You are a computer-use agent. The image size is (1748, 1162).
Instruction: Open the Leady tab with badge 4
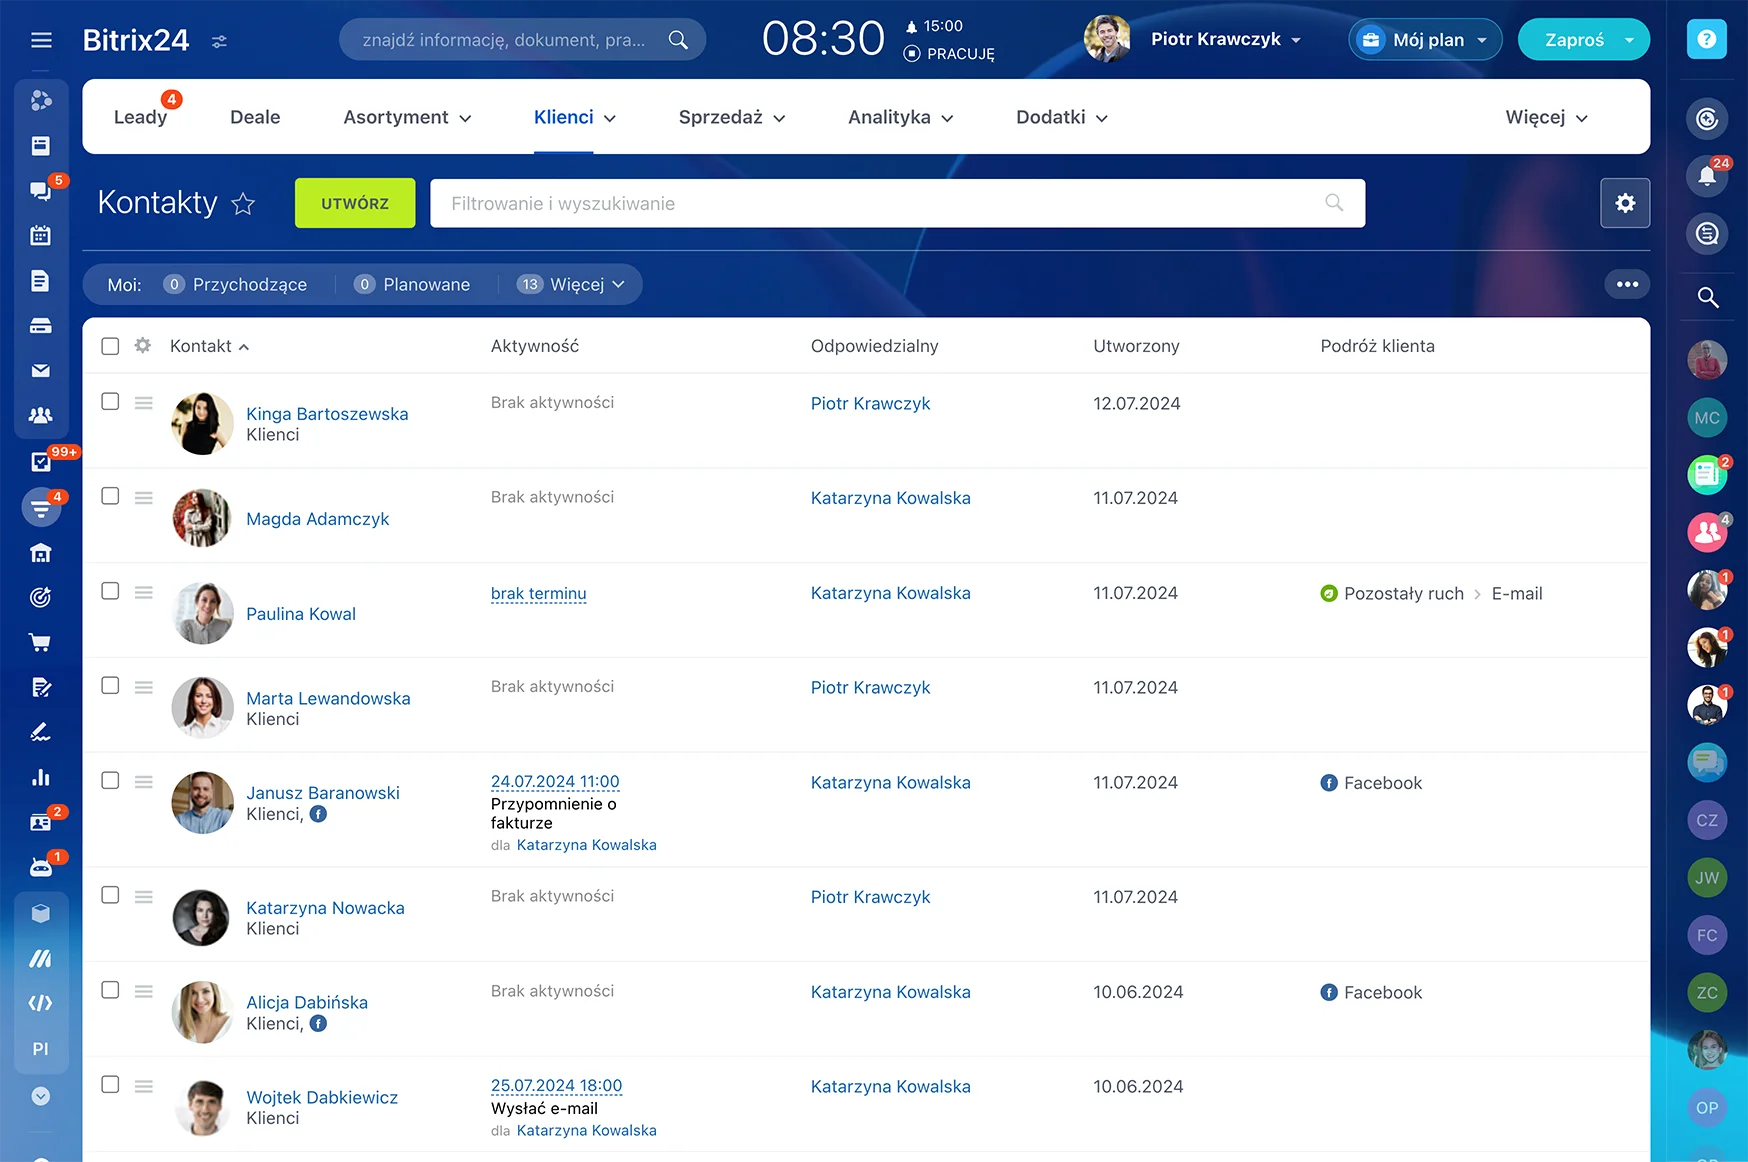point(141,117)
